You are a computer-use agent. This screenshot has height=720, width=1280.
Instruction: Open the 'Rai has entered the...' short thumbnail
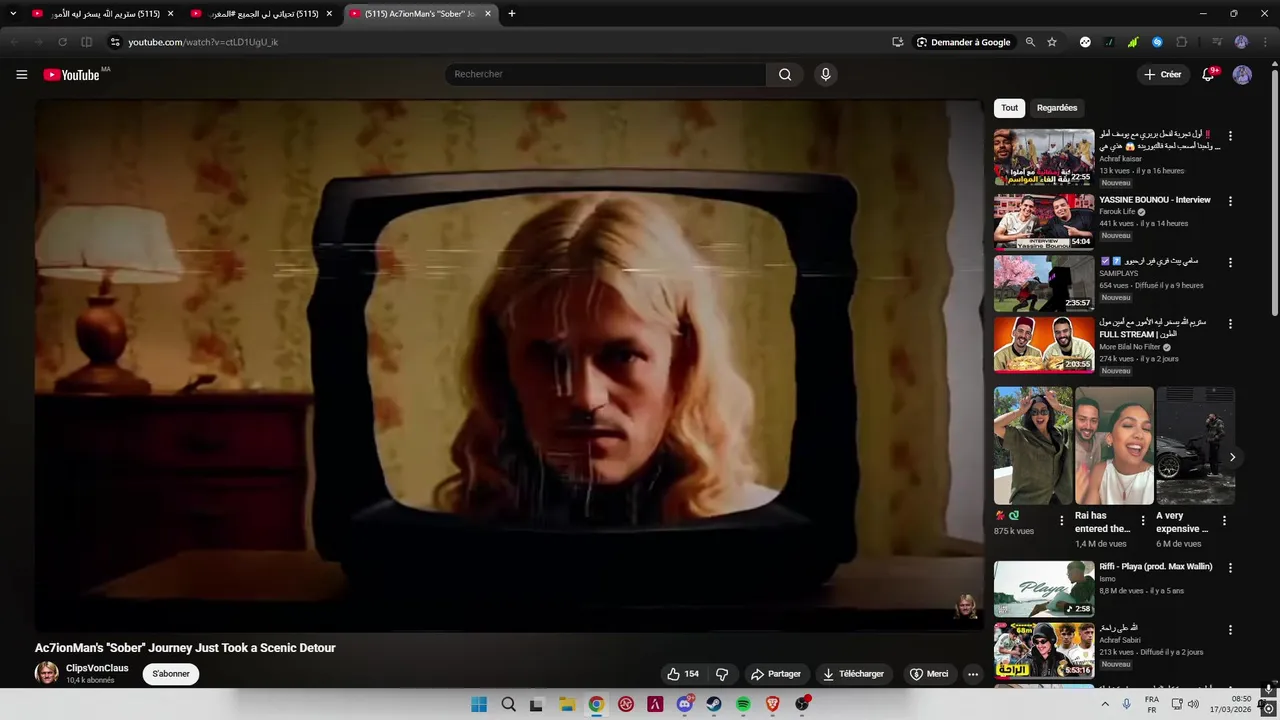coord(1114,445)
